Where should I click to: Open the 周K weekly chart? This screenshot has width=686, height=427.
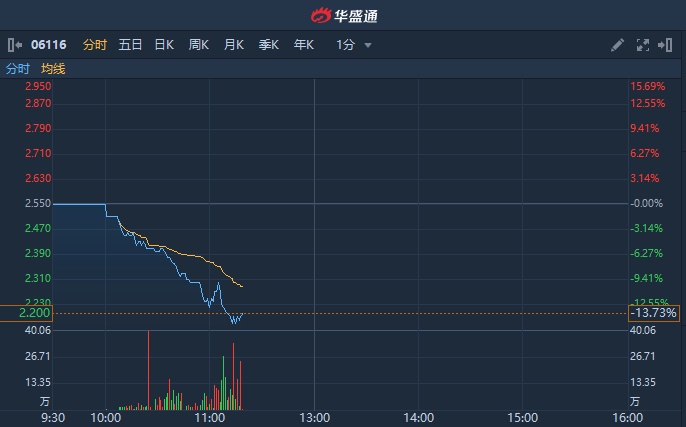tap(199, 45)
